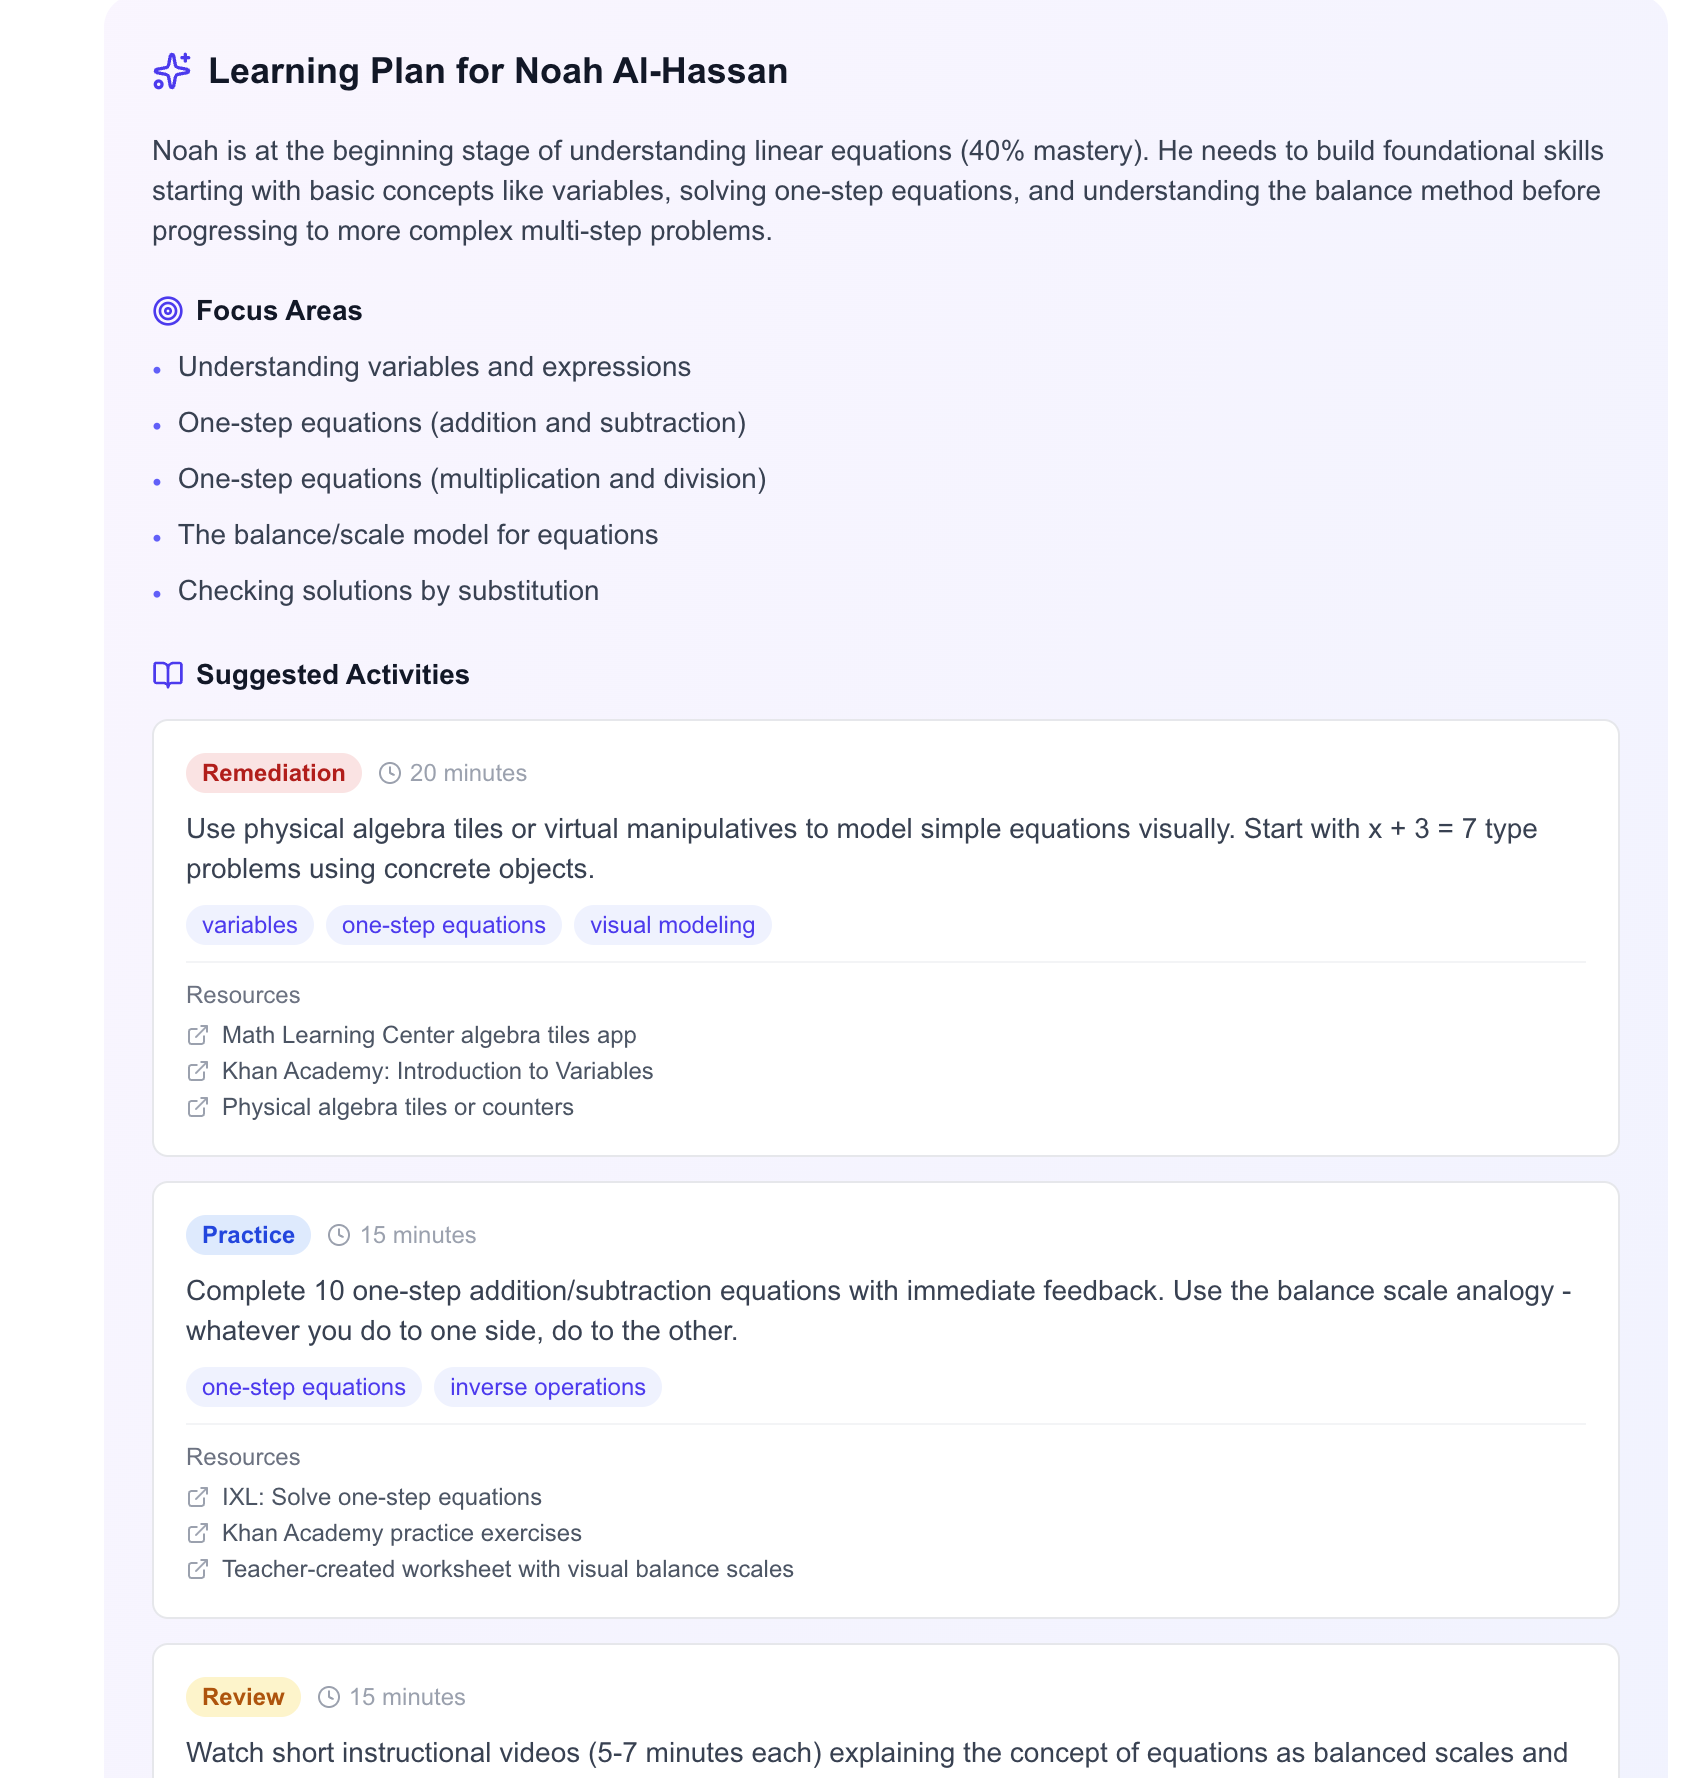The width and height of the screenshot is (1682, 1778).
Task: Select the Review badge
Action: coord(243,1697)
